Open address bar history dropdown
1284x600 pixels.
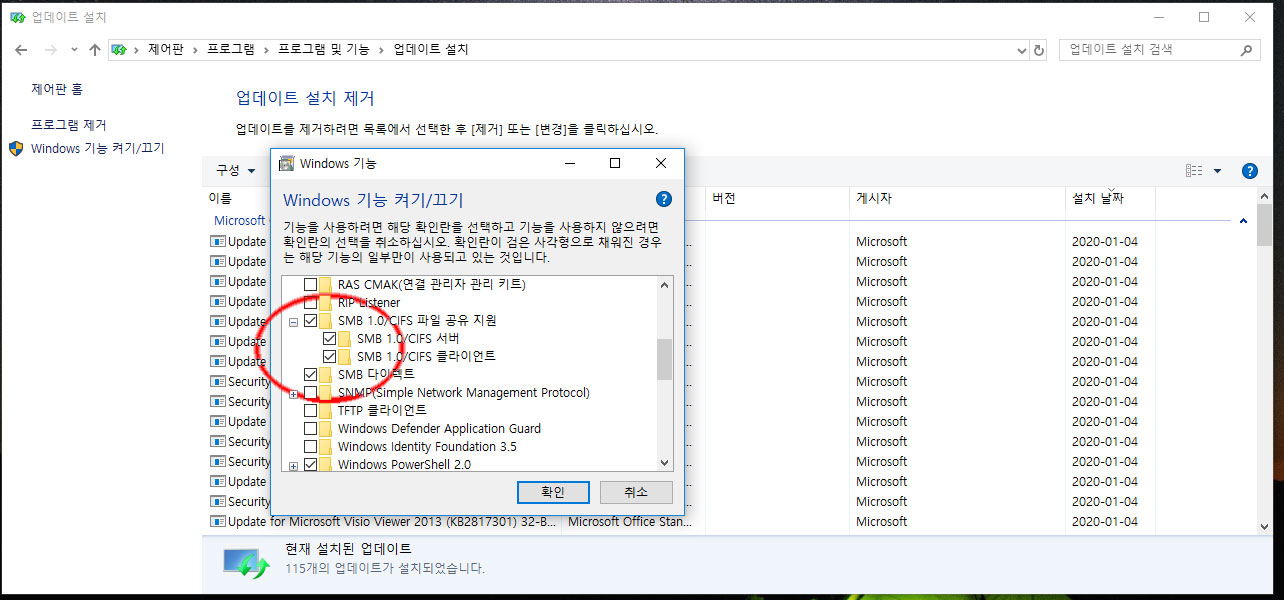point(1020,50)
